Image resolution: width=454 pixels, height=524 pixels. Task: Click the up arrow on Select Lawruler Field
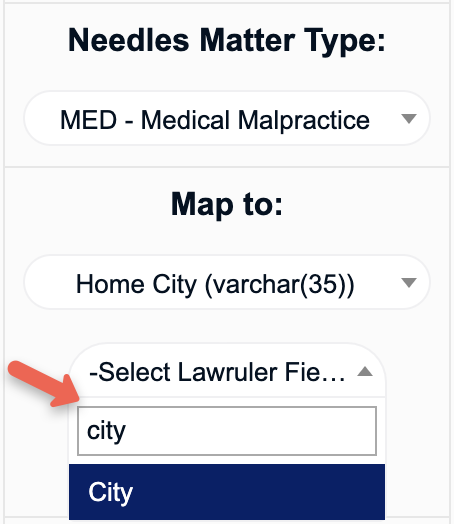point(365,371)
